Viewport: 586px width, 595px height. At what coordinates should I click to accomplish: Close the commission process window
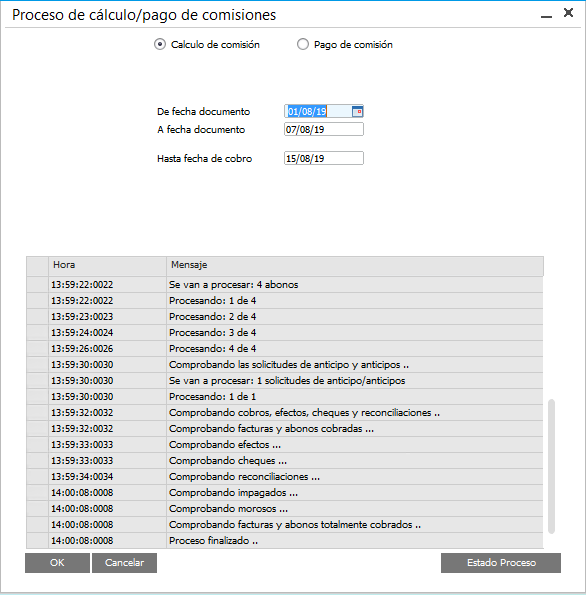568,13
